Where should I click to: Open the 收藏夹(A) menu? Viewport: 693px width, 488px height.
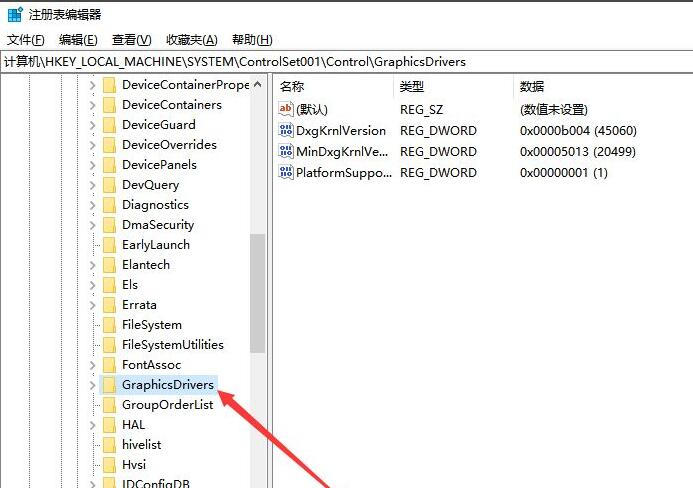coord(192,40)
